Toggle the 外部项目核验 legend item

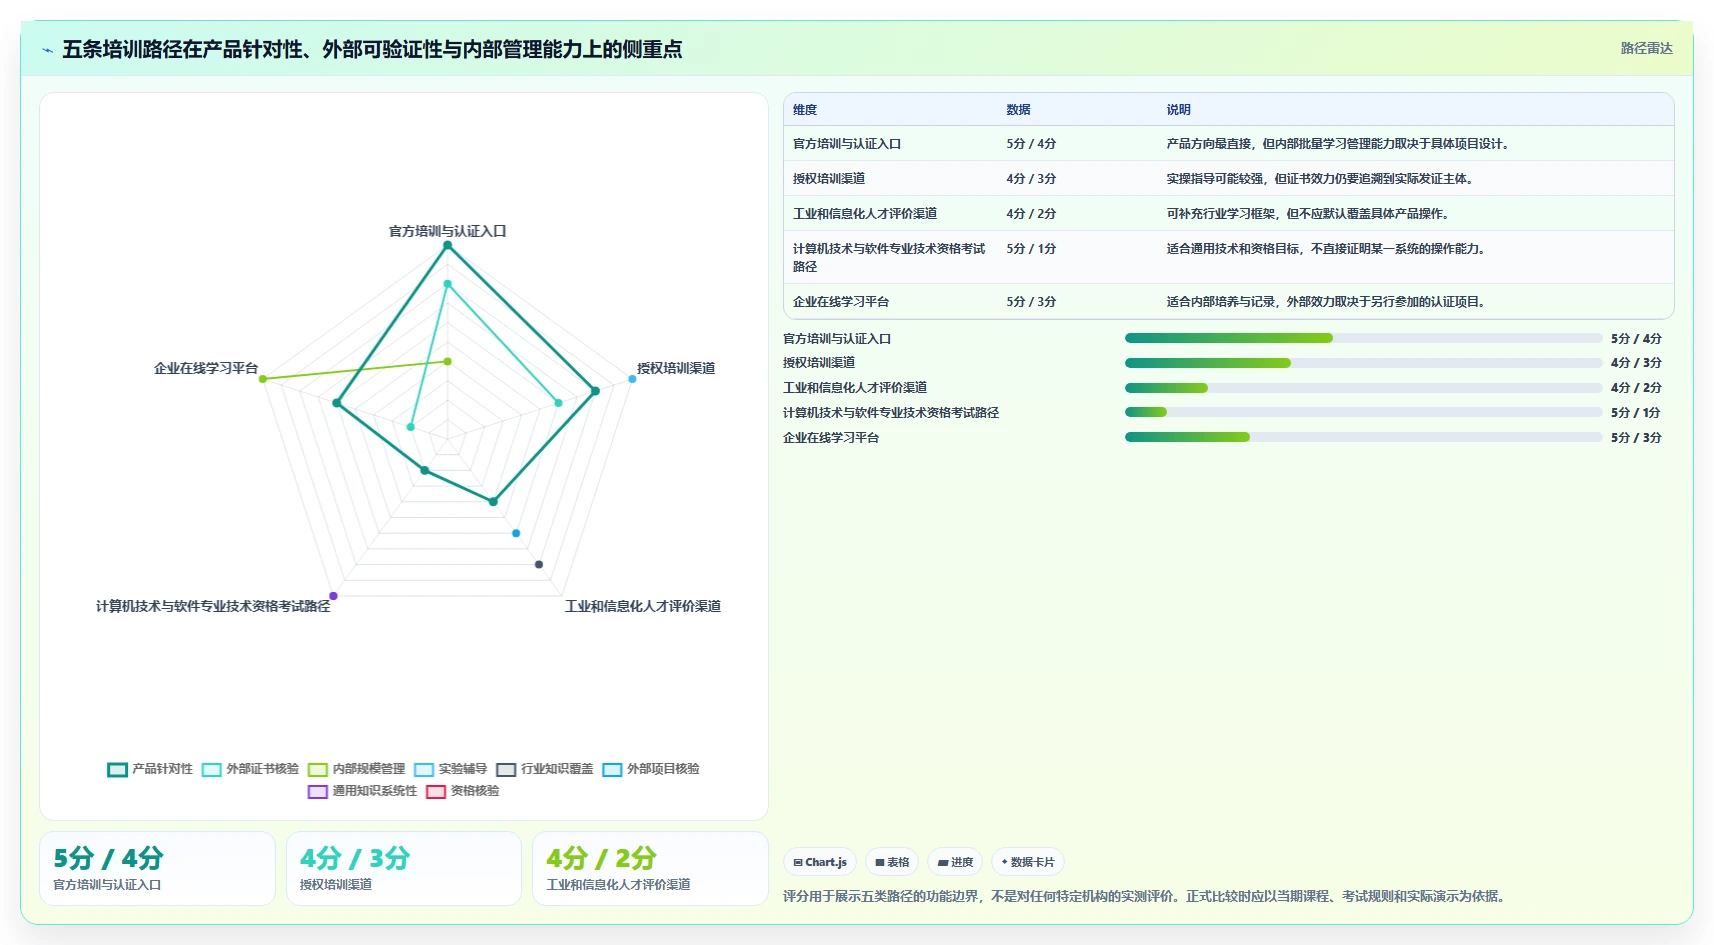(x=651, y=769)
